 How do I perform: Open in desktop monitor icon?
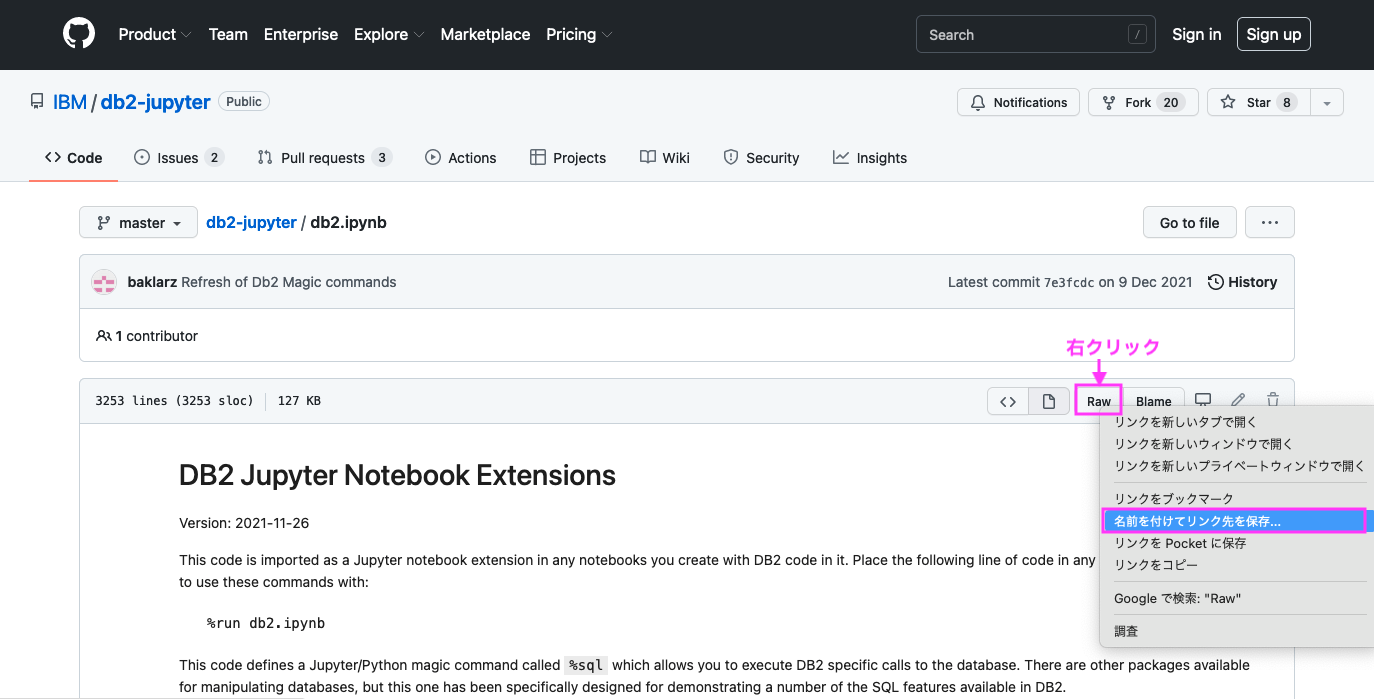[x=1203, y=400]
